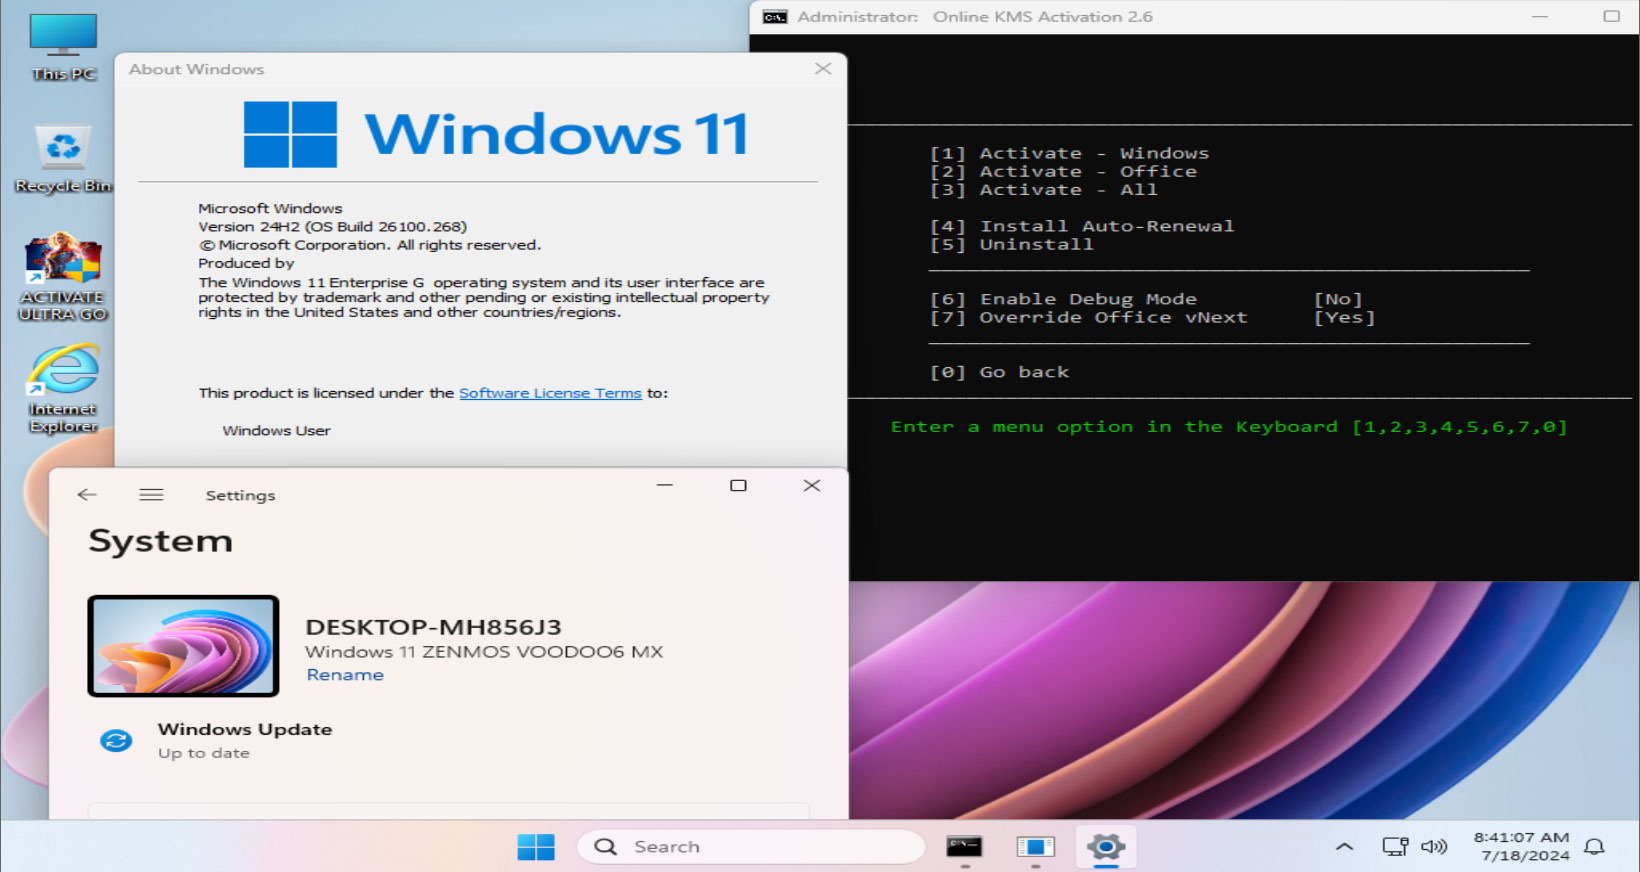
Task: Click the Windows Start button
Action: 536,847
